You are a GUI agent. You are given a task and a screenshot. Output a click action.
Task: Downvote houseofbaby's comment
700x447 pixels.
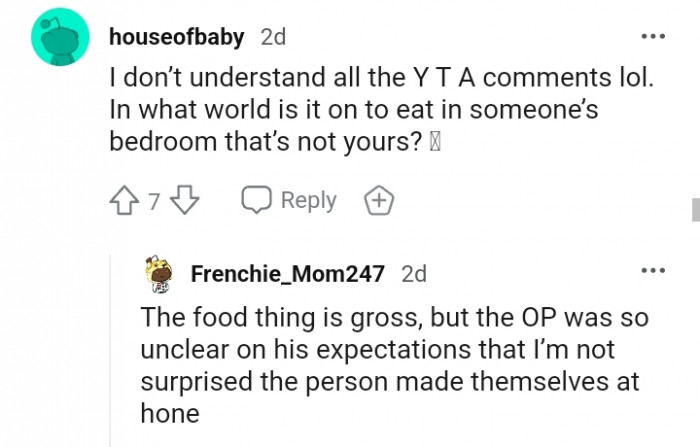pos(184,201)
